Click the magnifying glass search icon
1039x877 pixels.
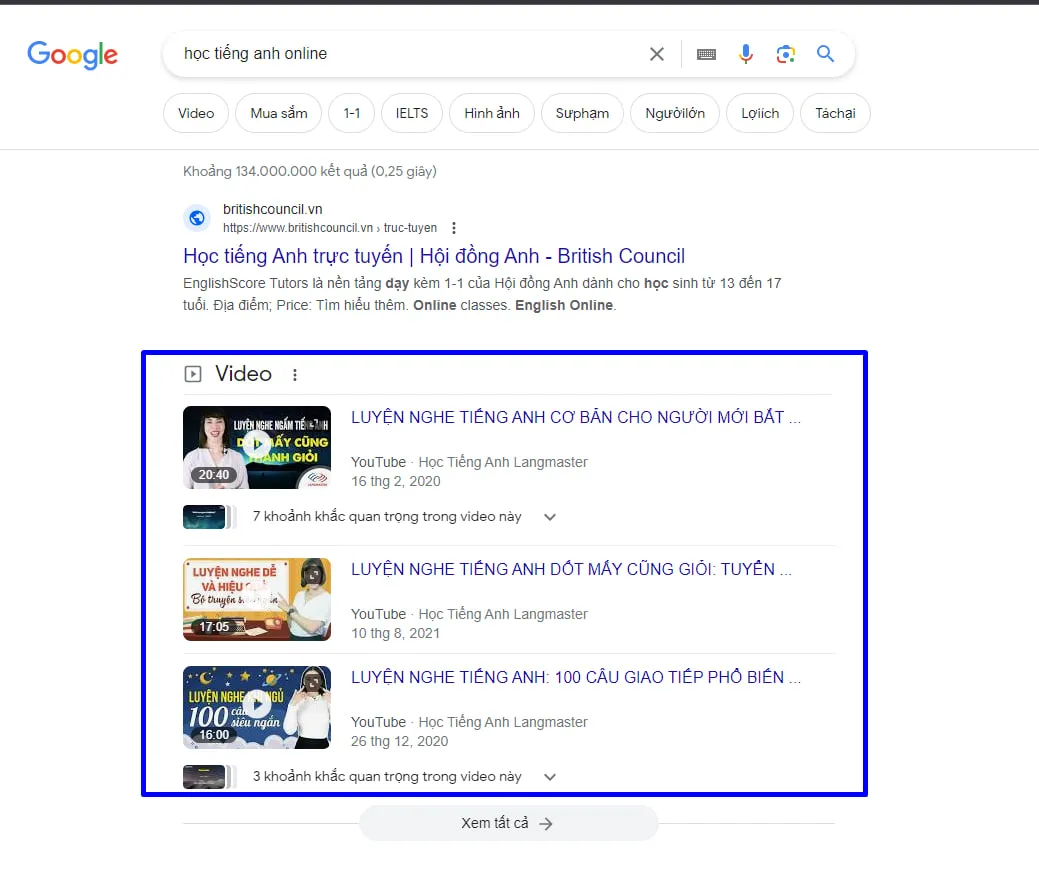click(x=825, y=54)
